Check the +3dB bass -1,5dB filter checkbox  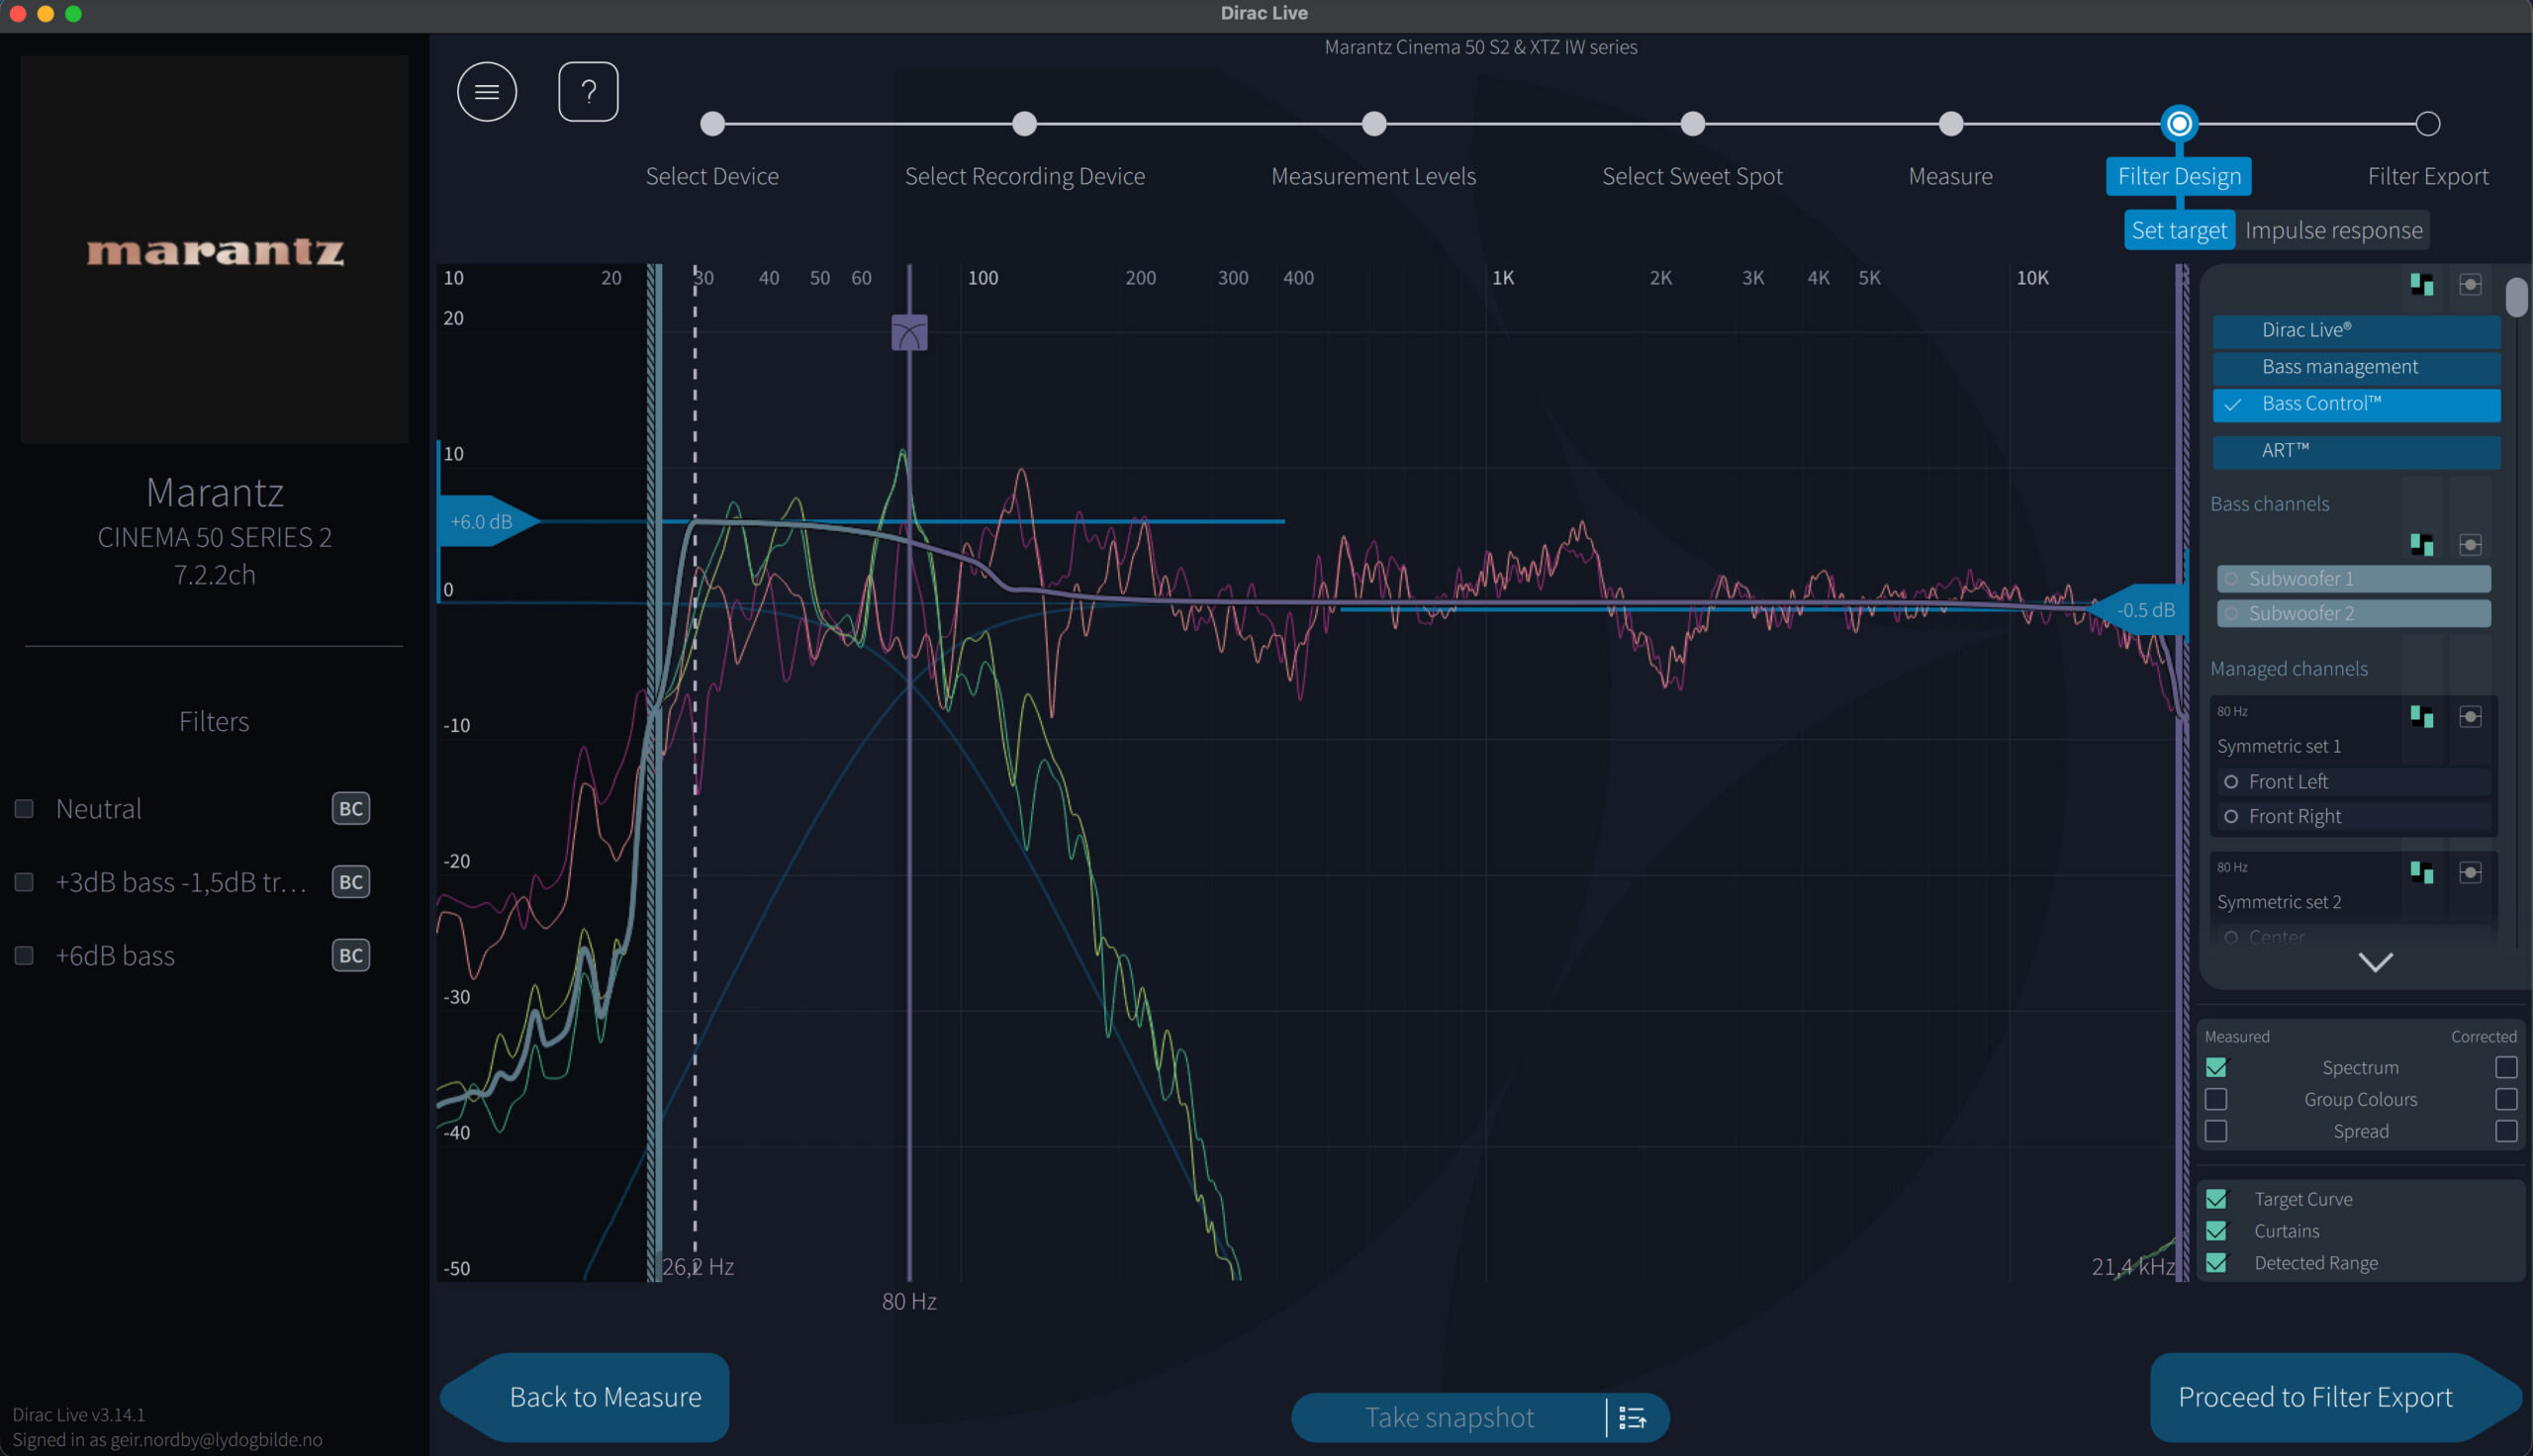tap(24, 882)
